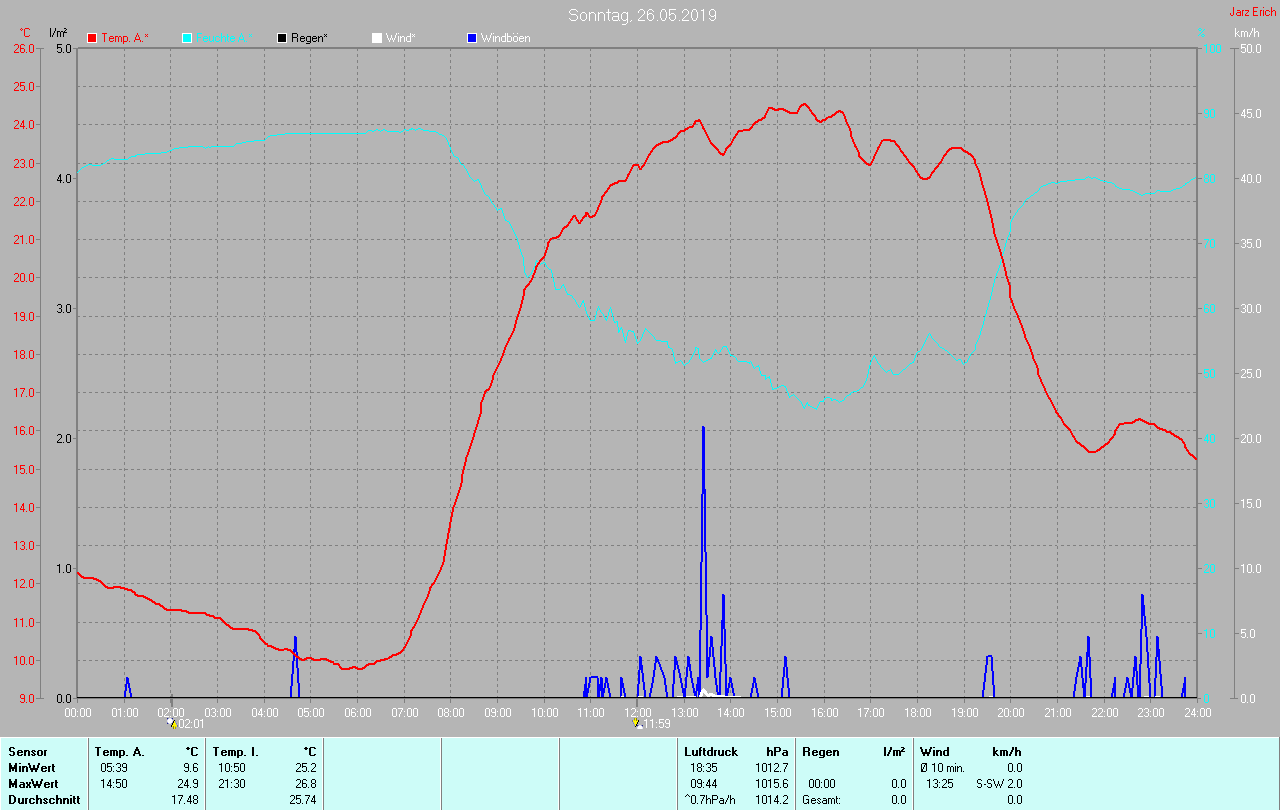Click the 'km/h' axis unit label
The image size is (1280, 810).
[x=1246, y=33]
